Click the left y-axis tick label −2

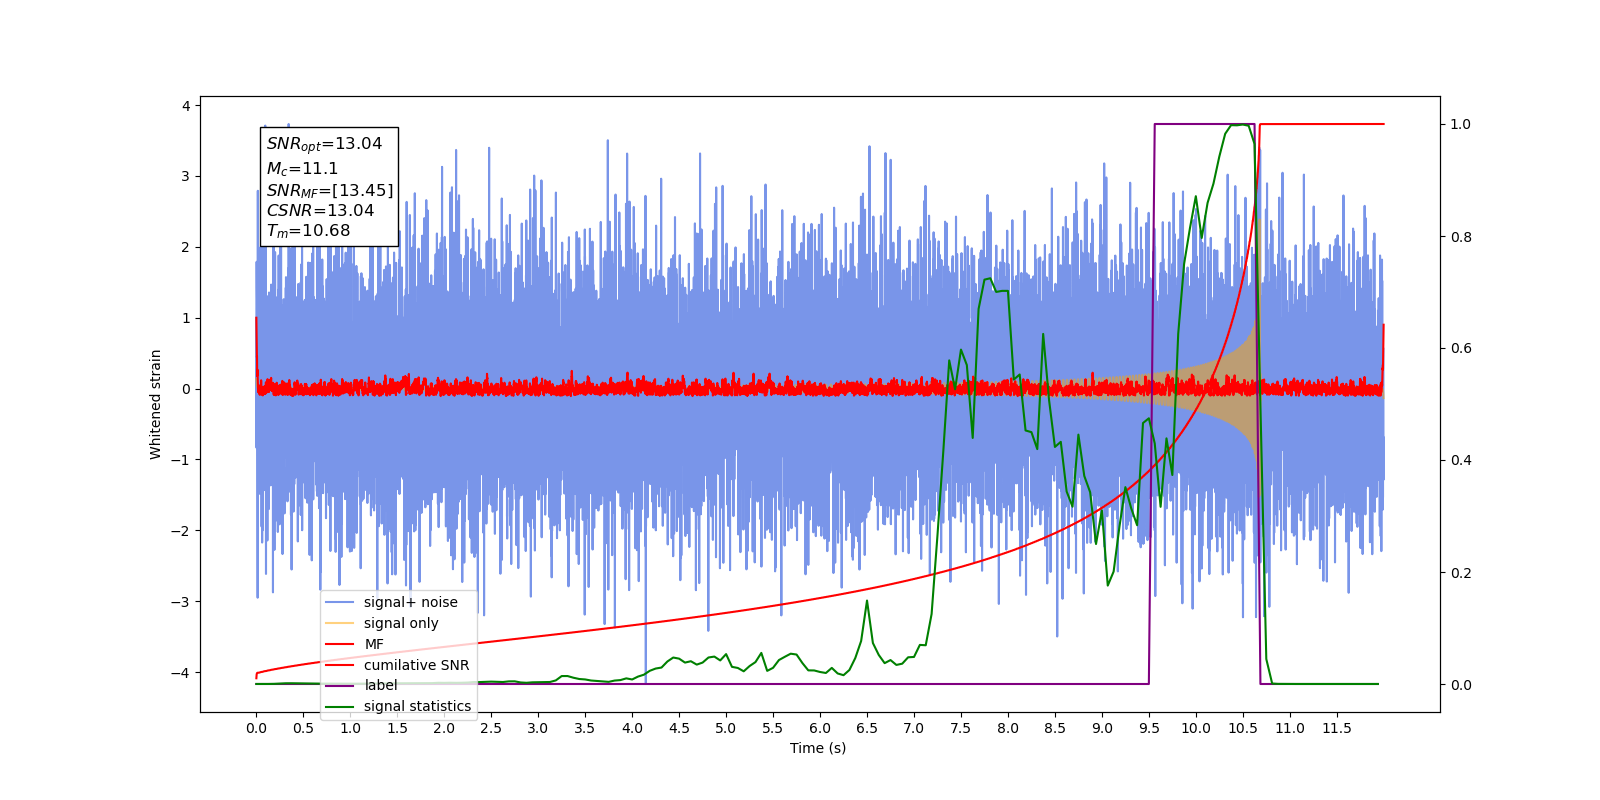pyautogui.click(x=179, y=531)
